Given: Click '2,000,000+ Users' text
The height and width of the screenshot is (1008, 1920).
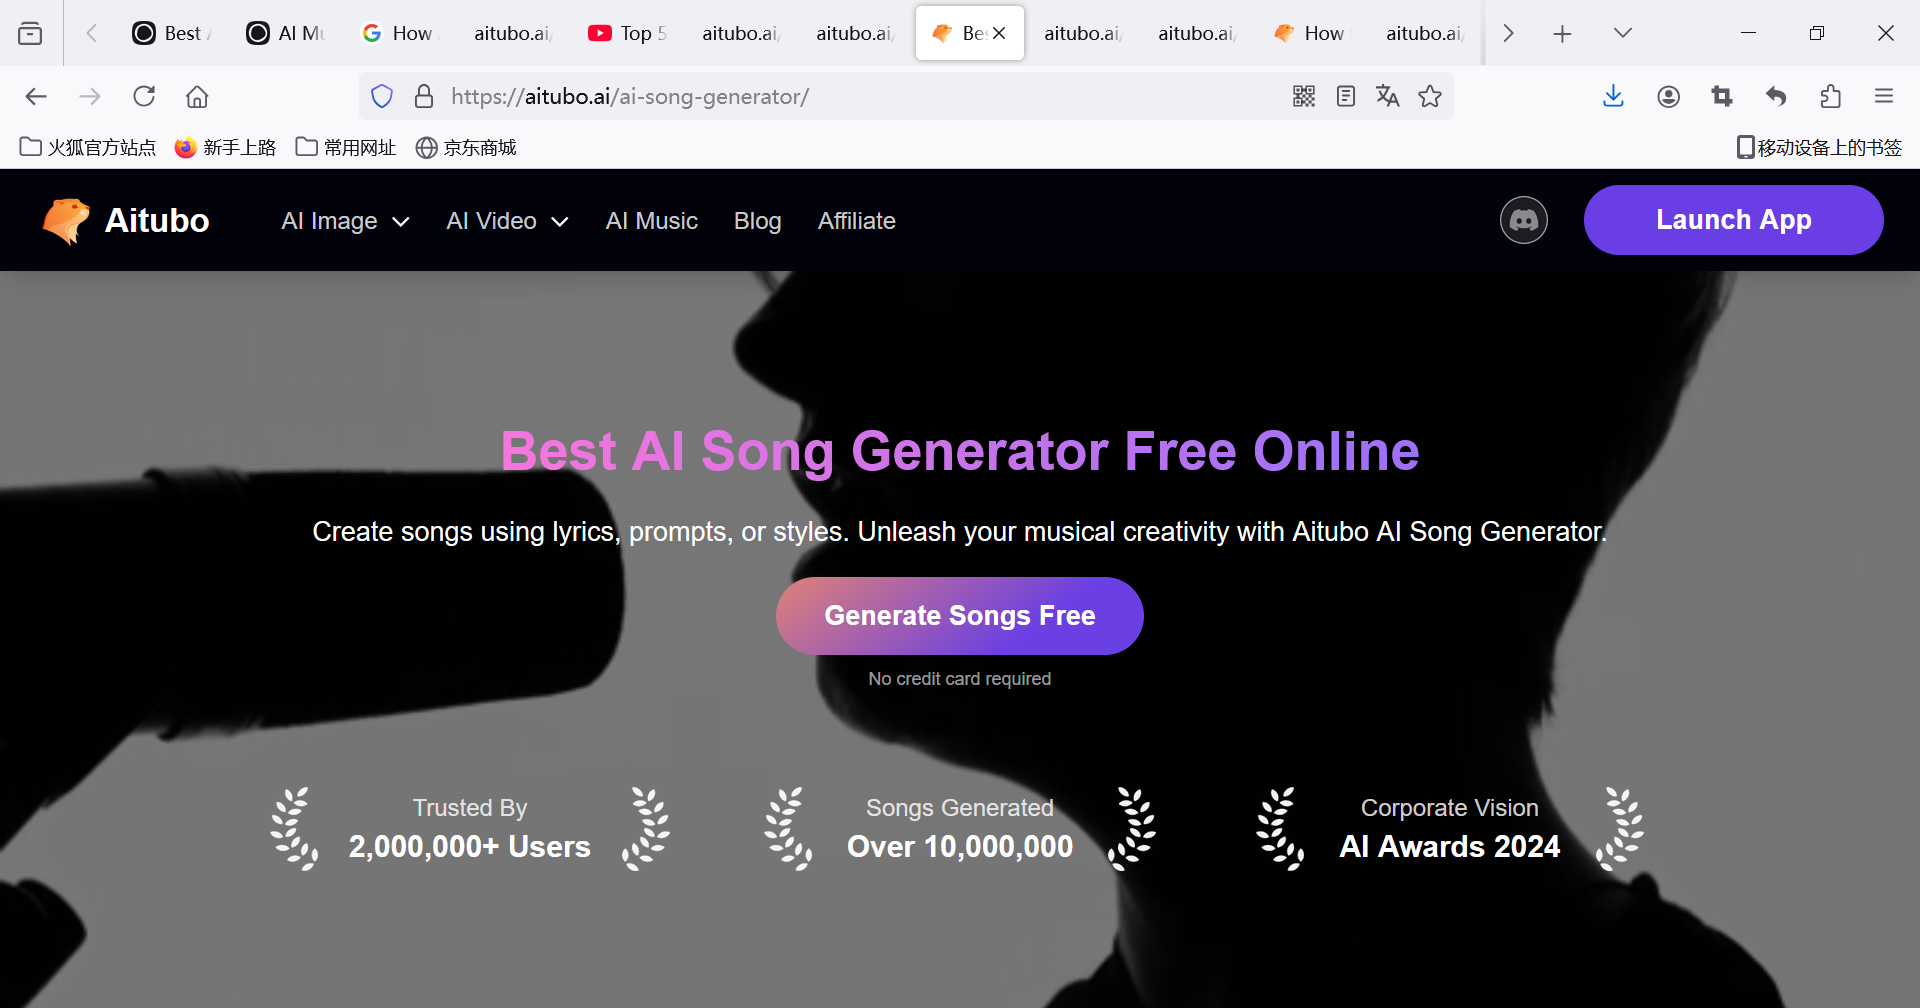Looking at the screenshot, I should click(470, 847).
